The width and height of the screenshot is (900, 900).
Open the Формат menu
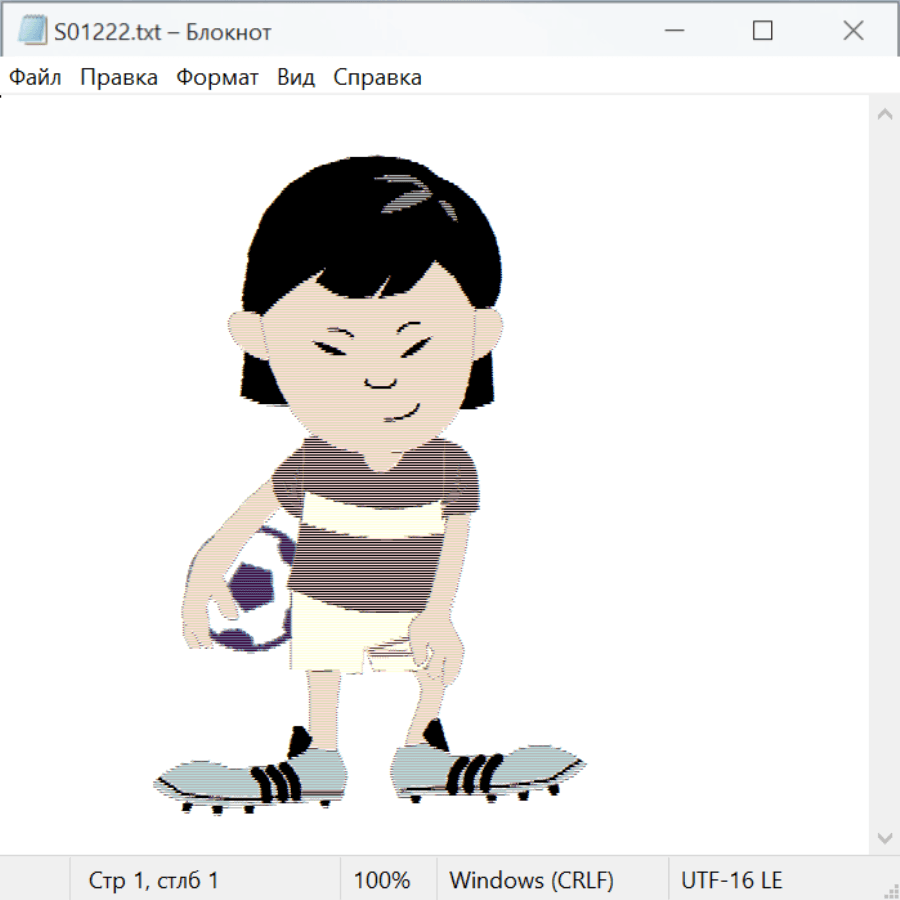[x=217, y=78]
